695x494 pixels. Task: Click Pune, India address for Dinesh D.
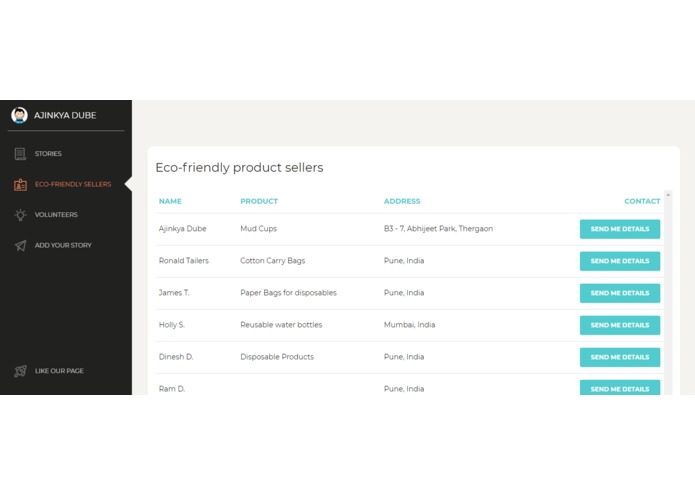click(404, 357)
